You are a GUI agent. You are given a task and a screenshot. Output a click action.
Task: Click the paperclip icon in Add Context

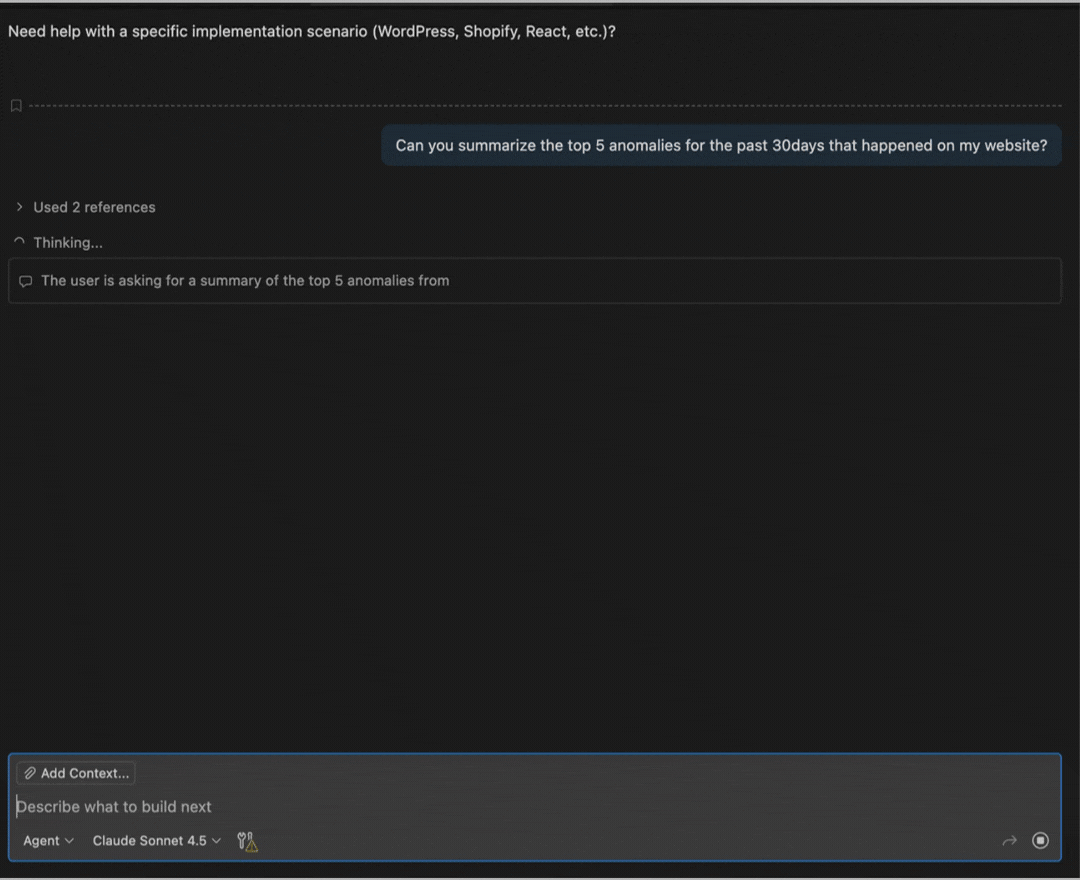tap(30, 773)
